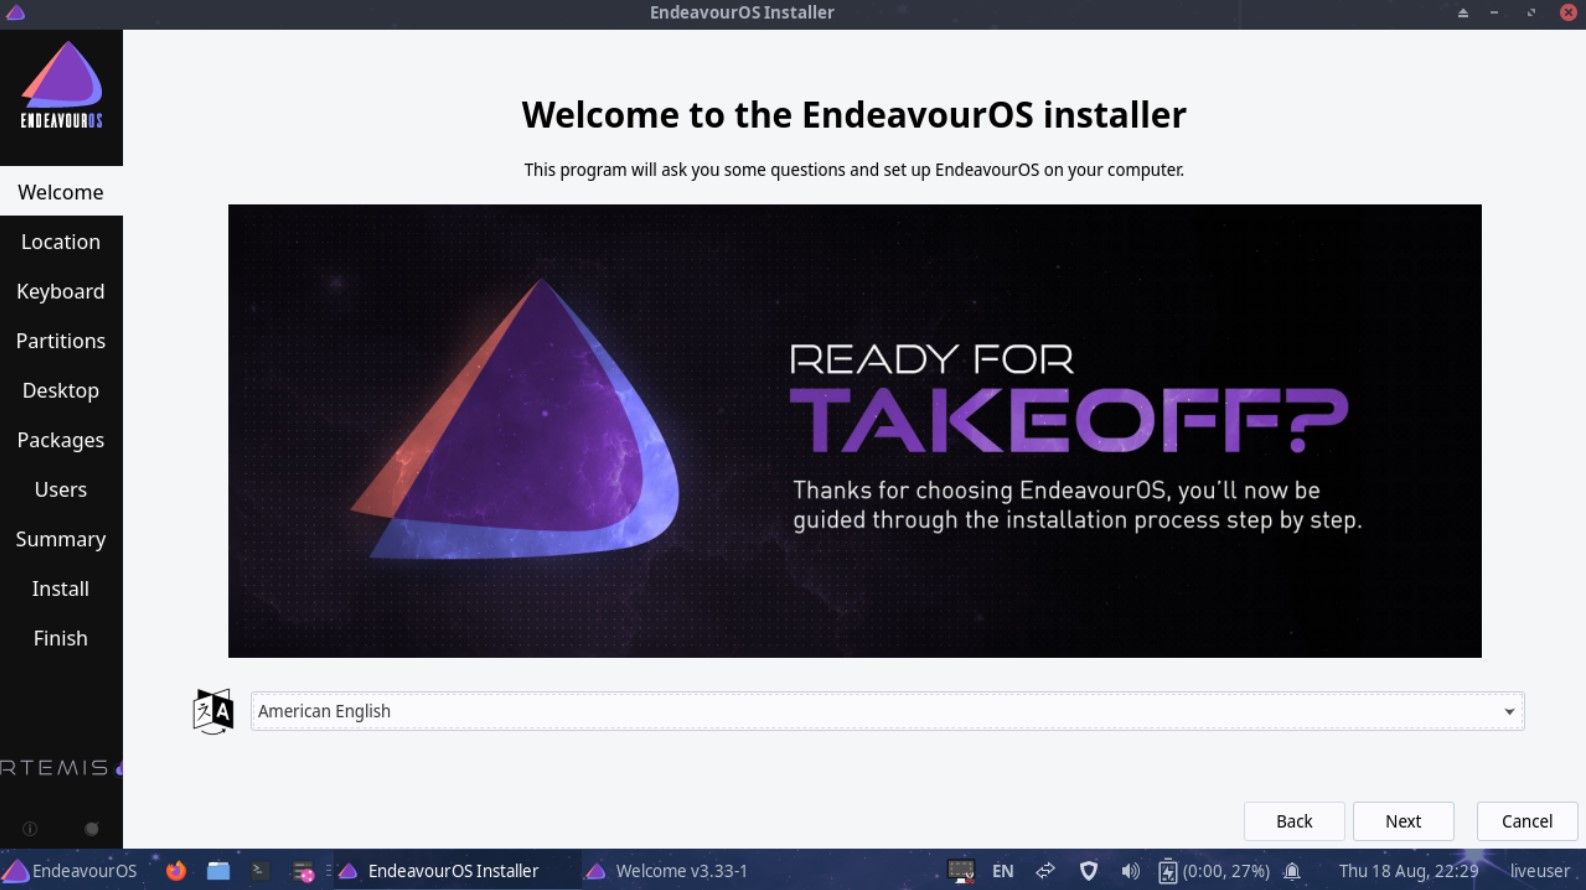Select the Install step in sidebar
Screen dimensions: 1586x890
61,588
